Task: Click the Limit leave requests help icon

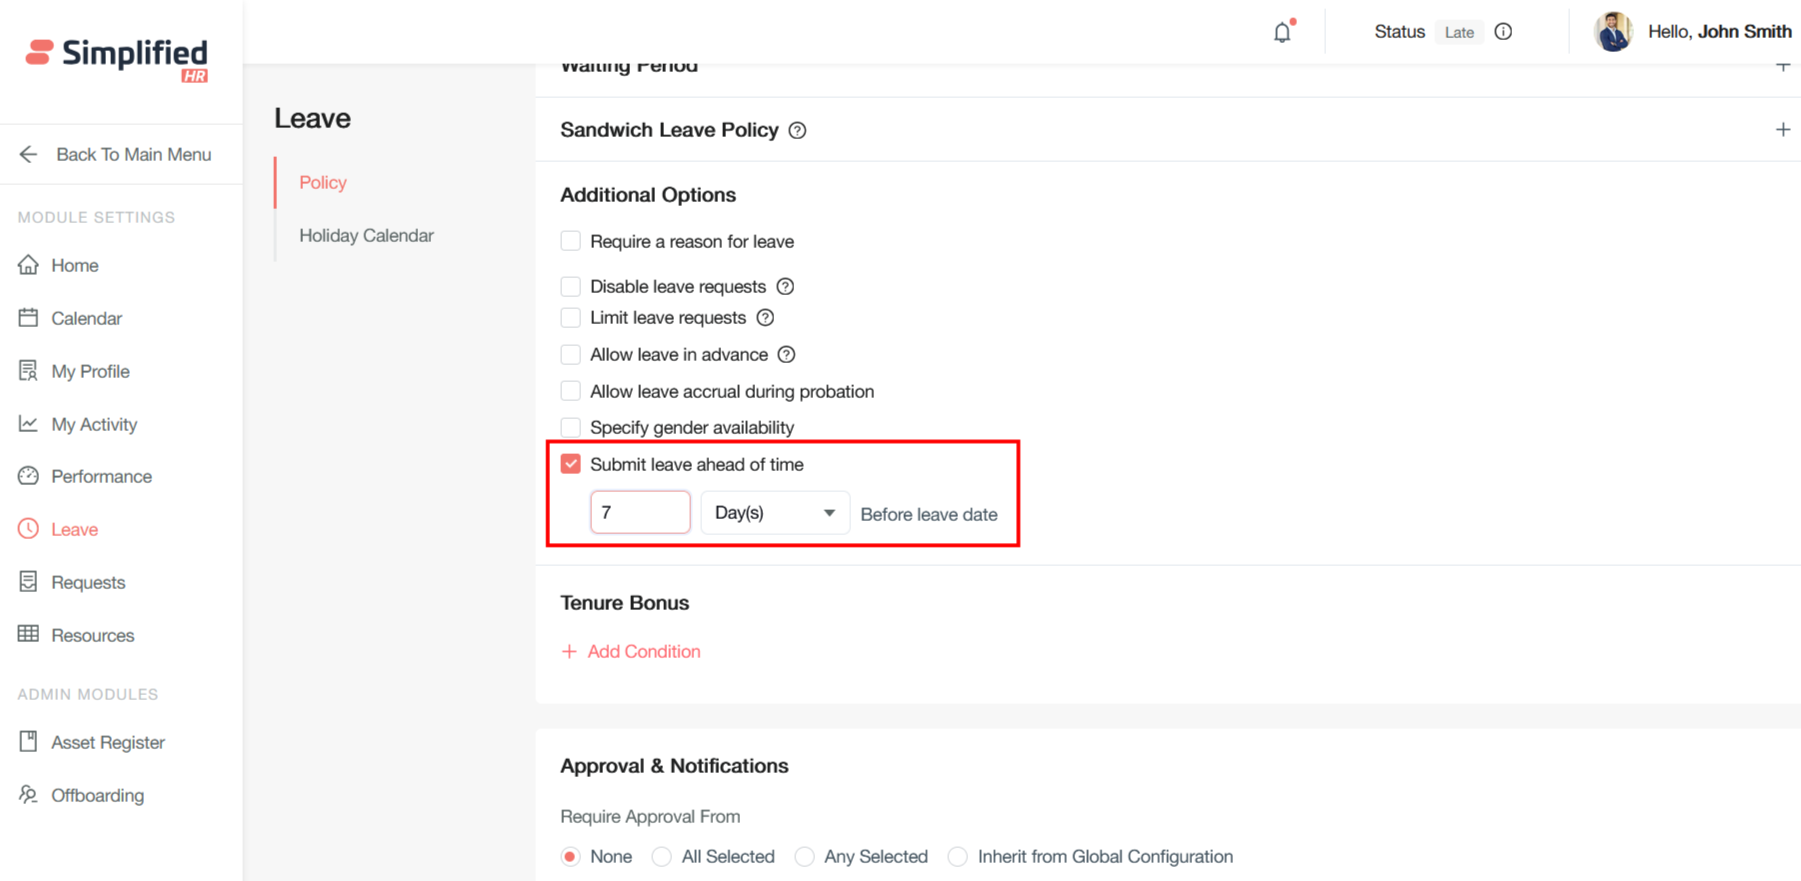Action: (x=765, y=318)
